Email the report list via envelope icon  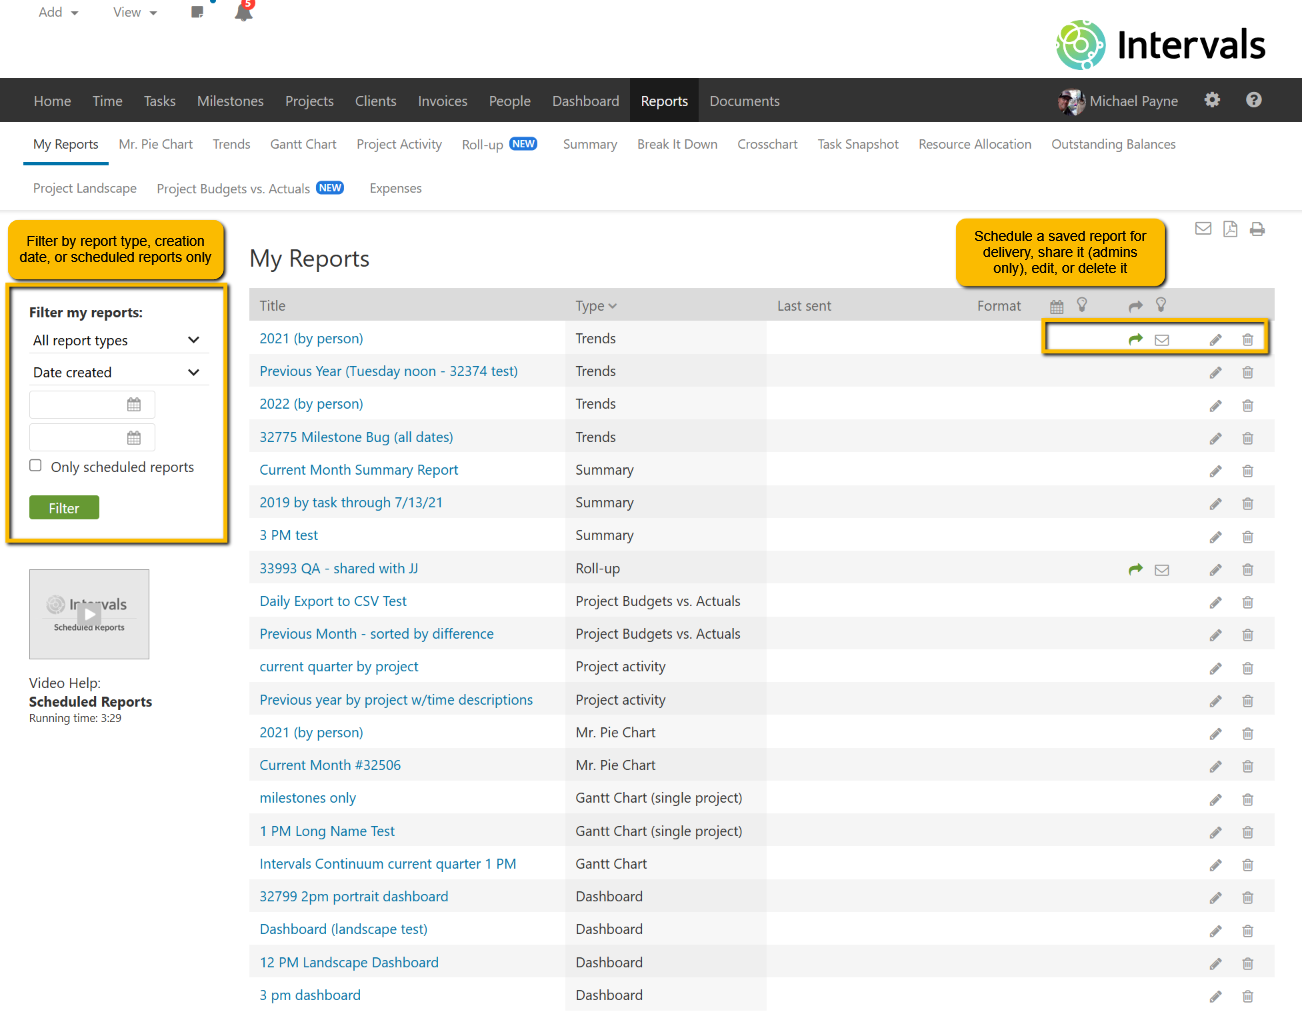pos(1203,229)
